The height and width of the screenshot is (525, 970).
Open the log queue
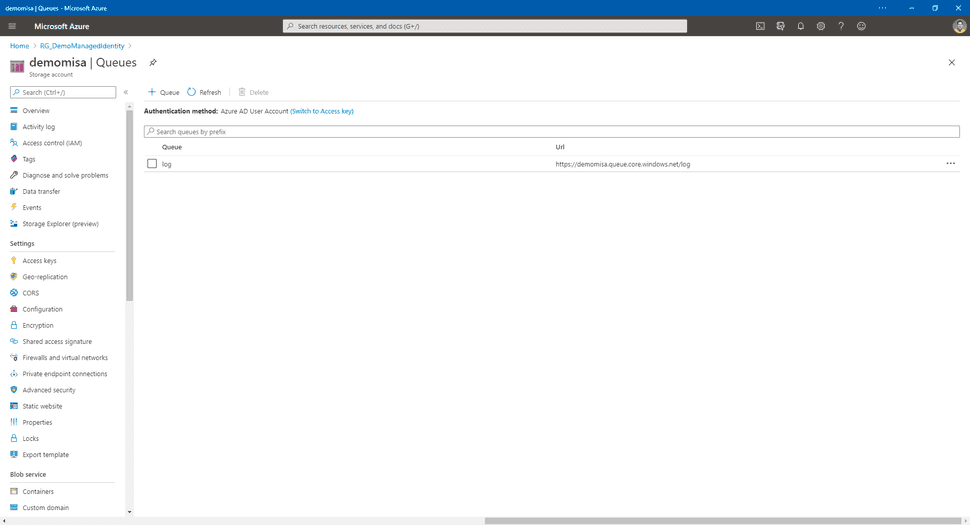pyautogui.click(x=166, y=164)
